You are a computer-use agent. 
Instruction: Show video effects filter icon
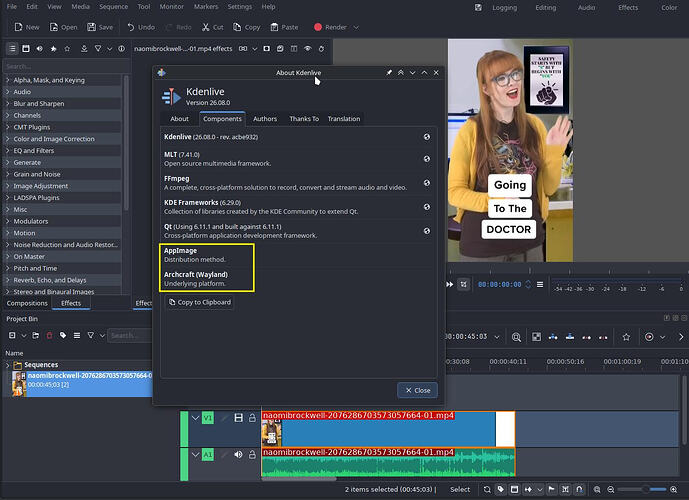[26, 49]
